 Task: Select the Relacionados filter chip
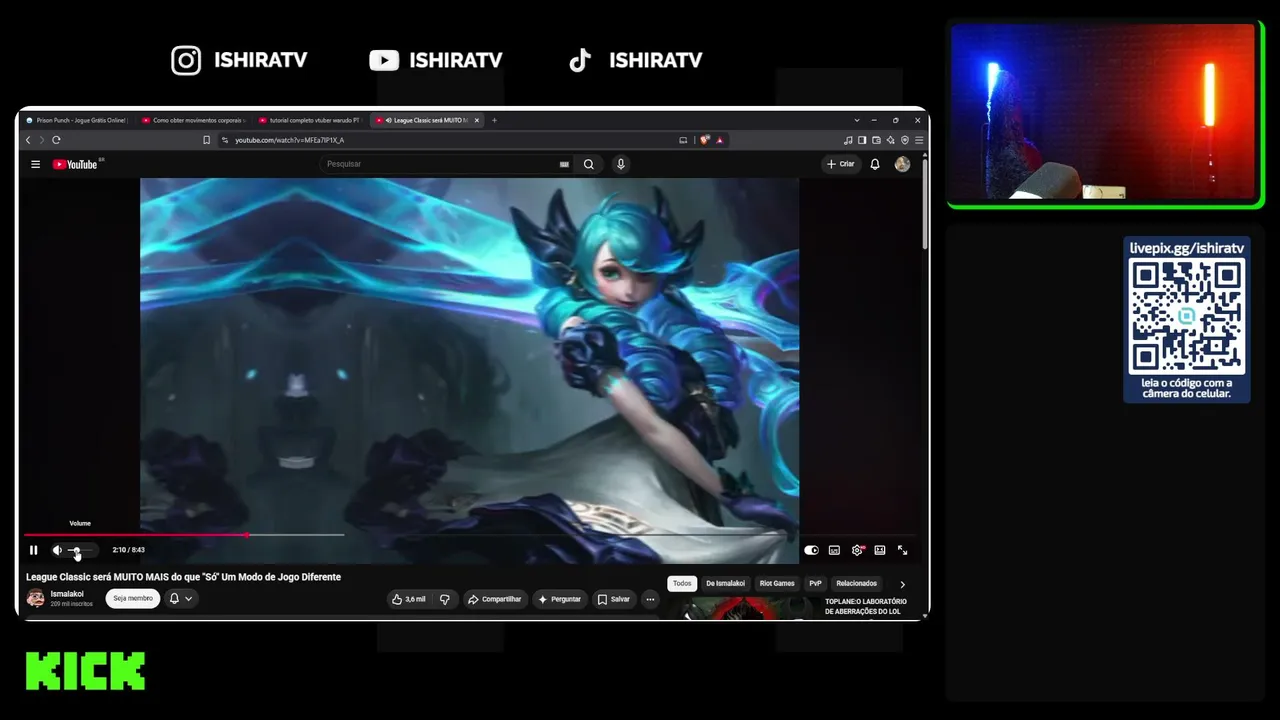[x=856, y=583]
